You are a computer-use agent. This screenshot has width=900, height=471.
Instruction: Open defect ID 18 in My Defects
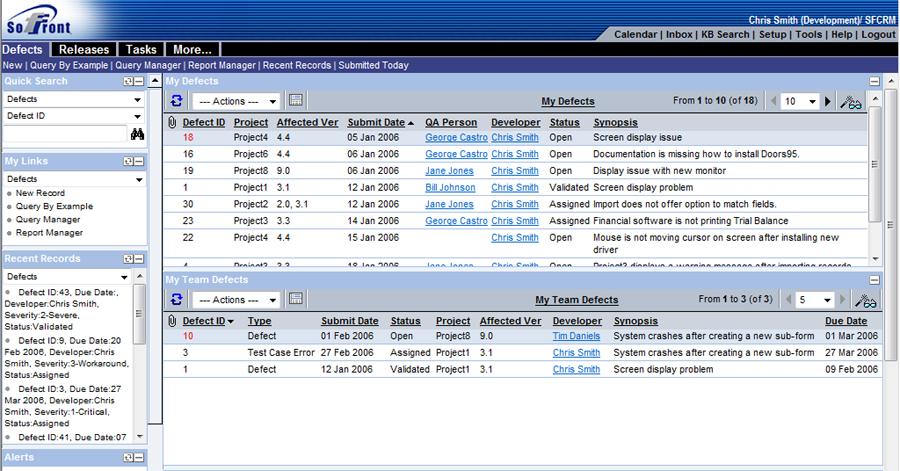[x=188, y=138]
